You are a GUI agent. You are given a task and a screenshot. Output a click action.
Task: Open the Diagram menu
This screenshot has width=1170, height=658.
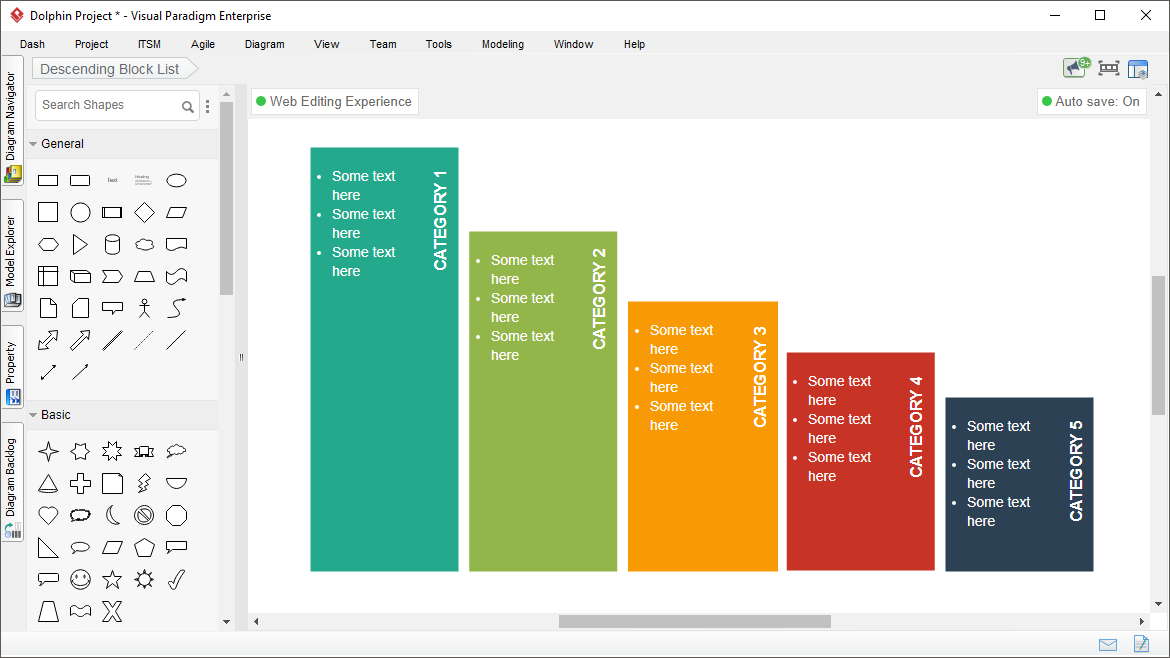[x=265, y=44]
